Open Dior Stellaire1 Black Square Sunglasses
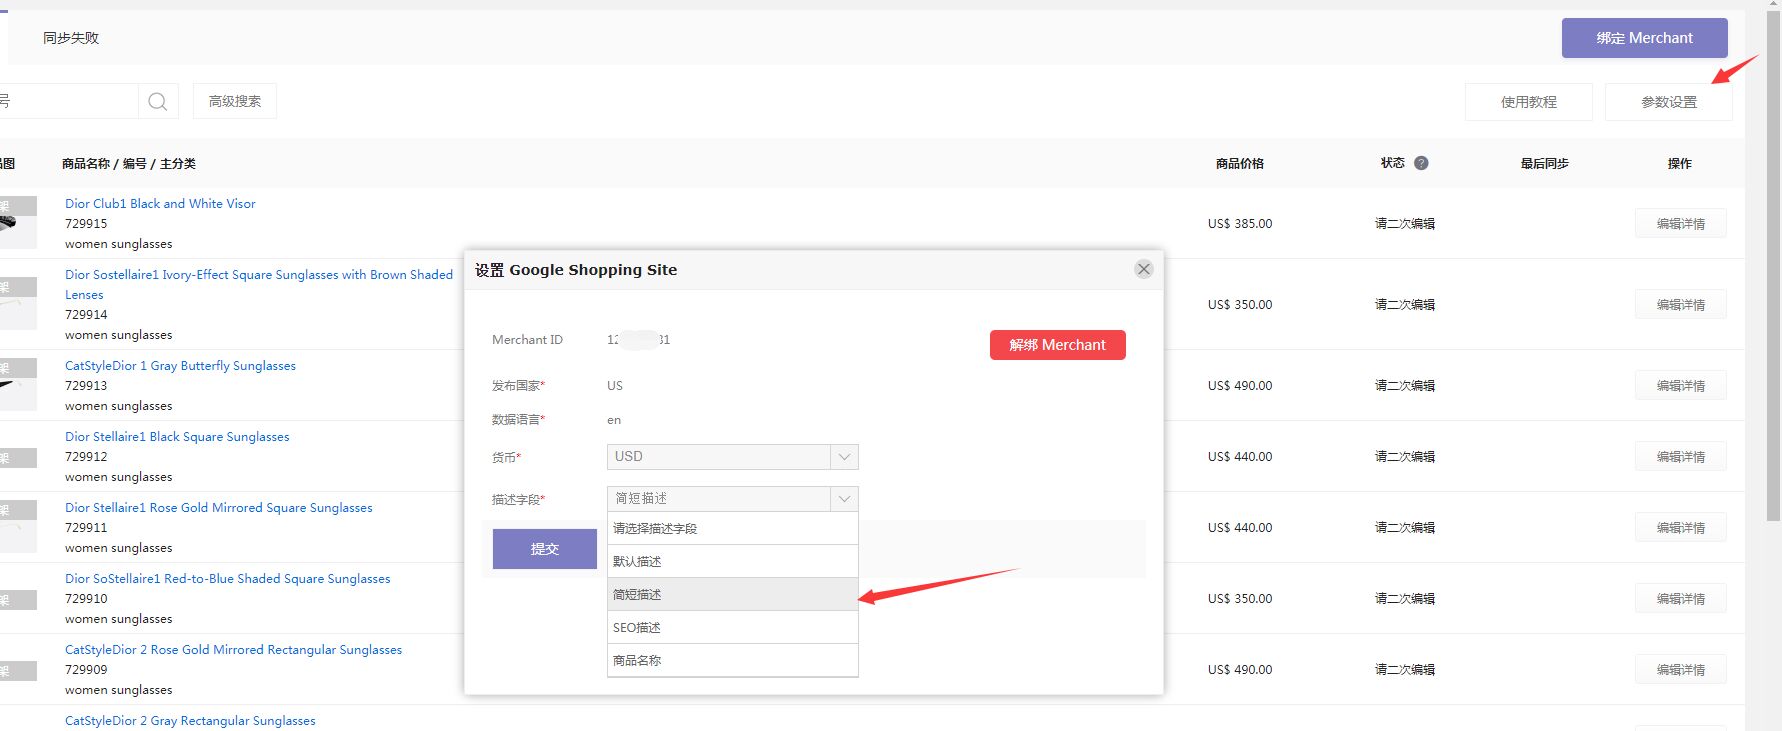1782x731 pixels. point(177,436)
